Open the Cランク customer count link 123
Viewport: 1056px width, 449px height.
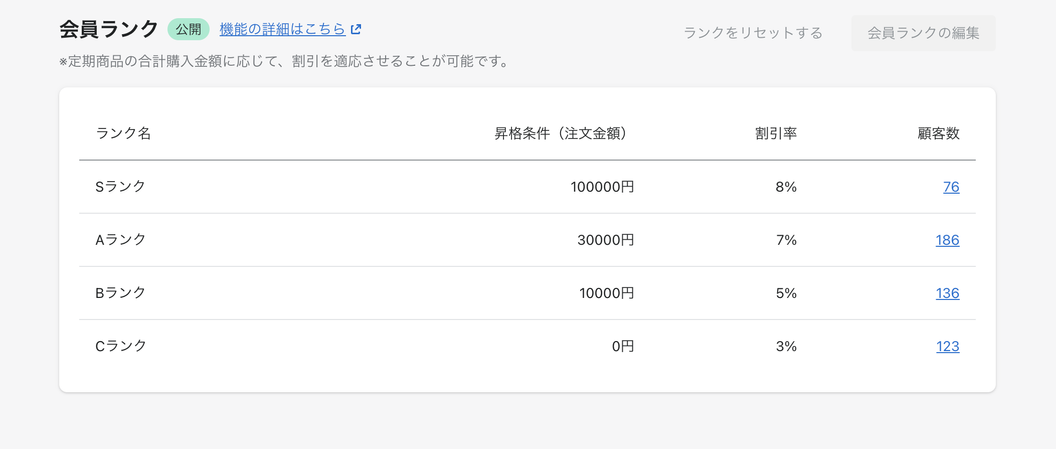coord(947,346)
